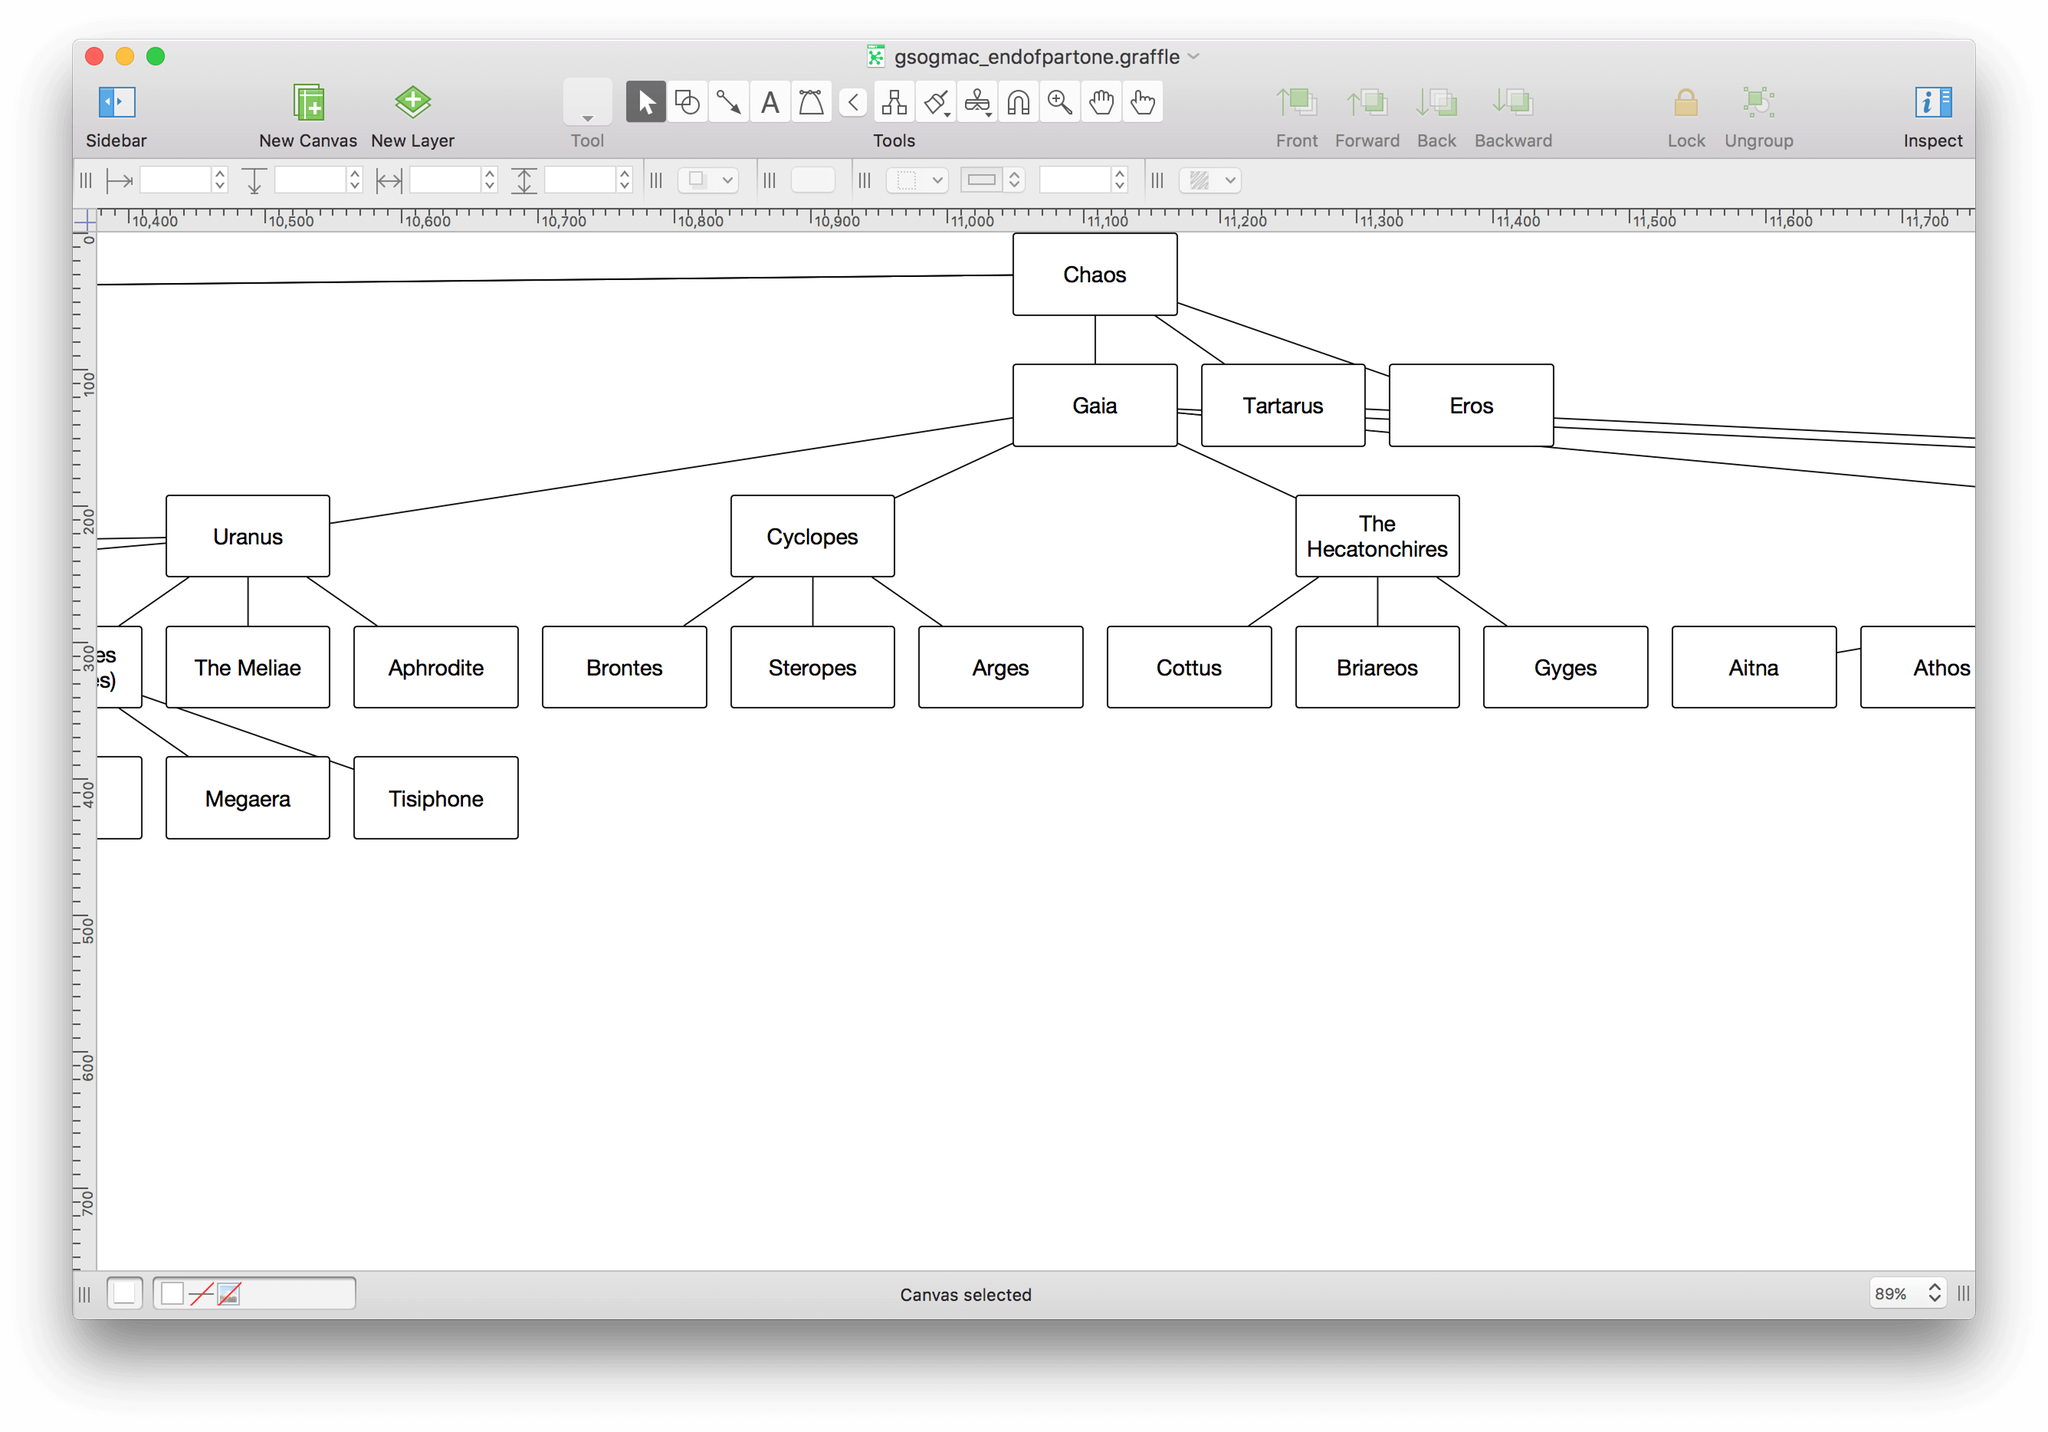Select the Shape tool
Image resolution: width=2048 pixels, height=1432 pixels.
[x=687, y=102]
